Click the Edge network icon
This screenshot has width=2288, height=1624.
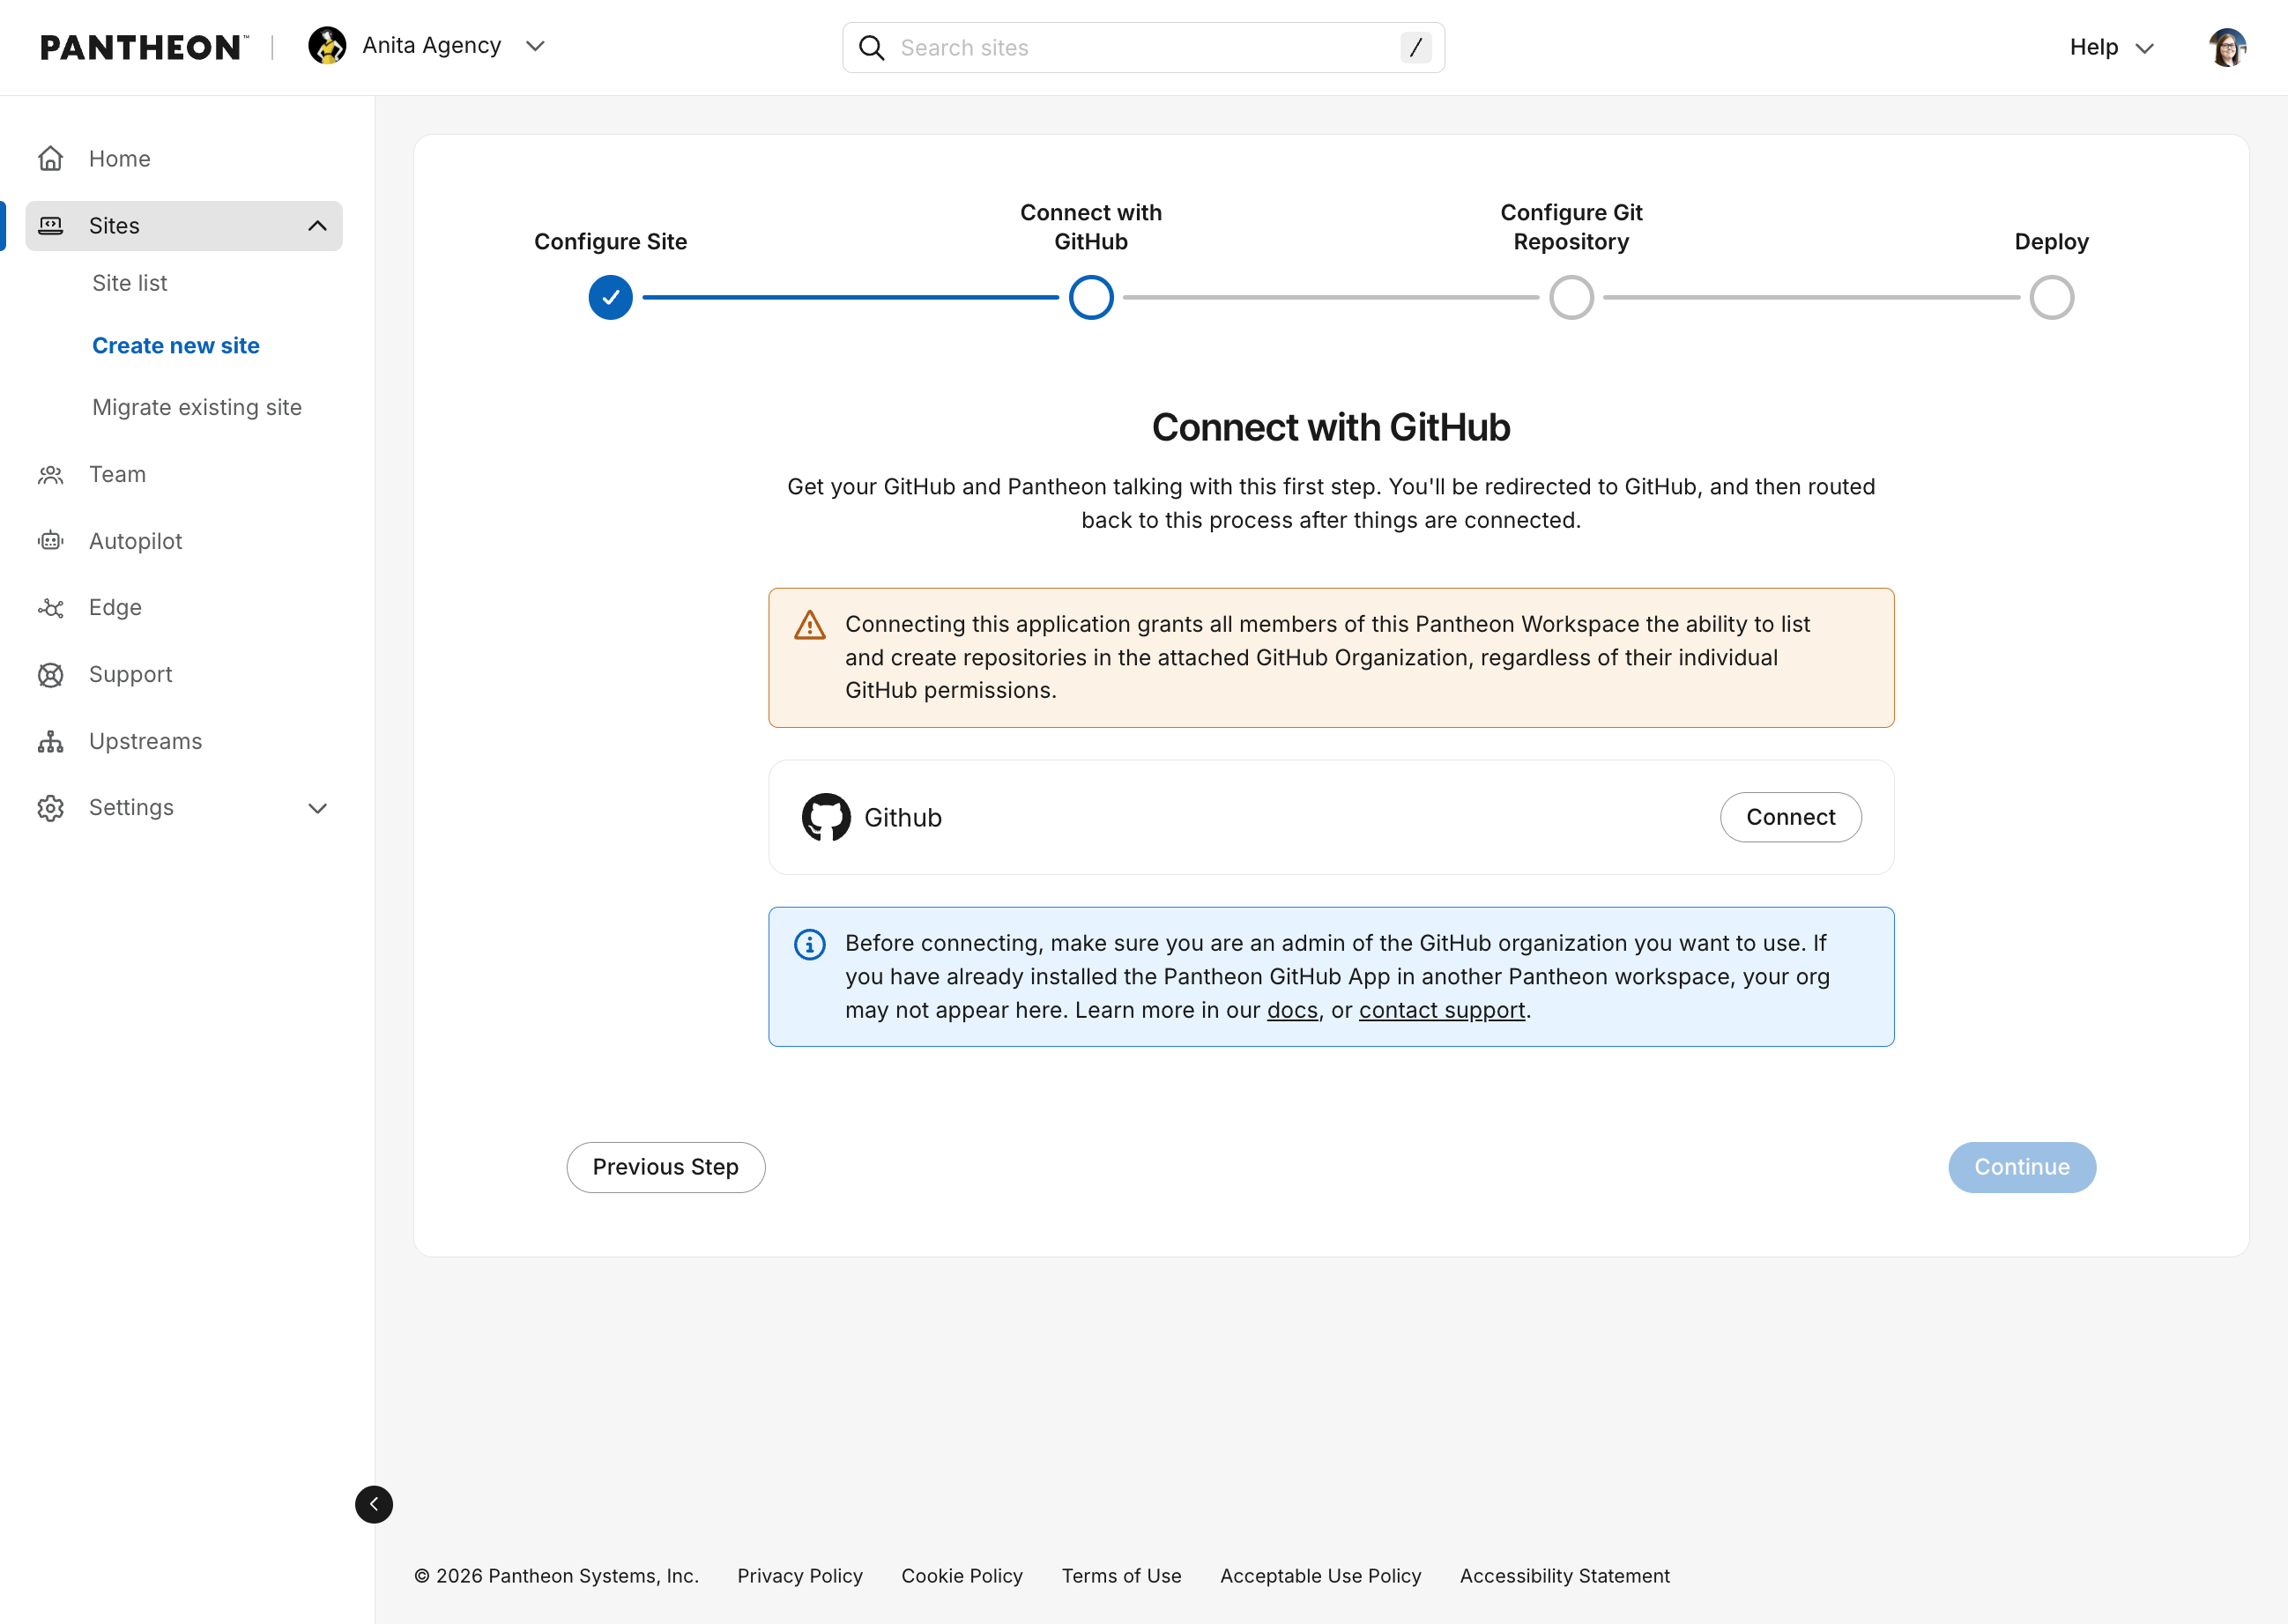(x=51, y=608)
